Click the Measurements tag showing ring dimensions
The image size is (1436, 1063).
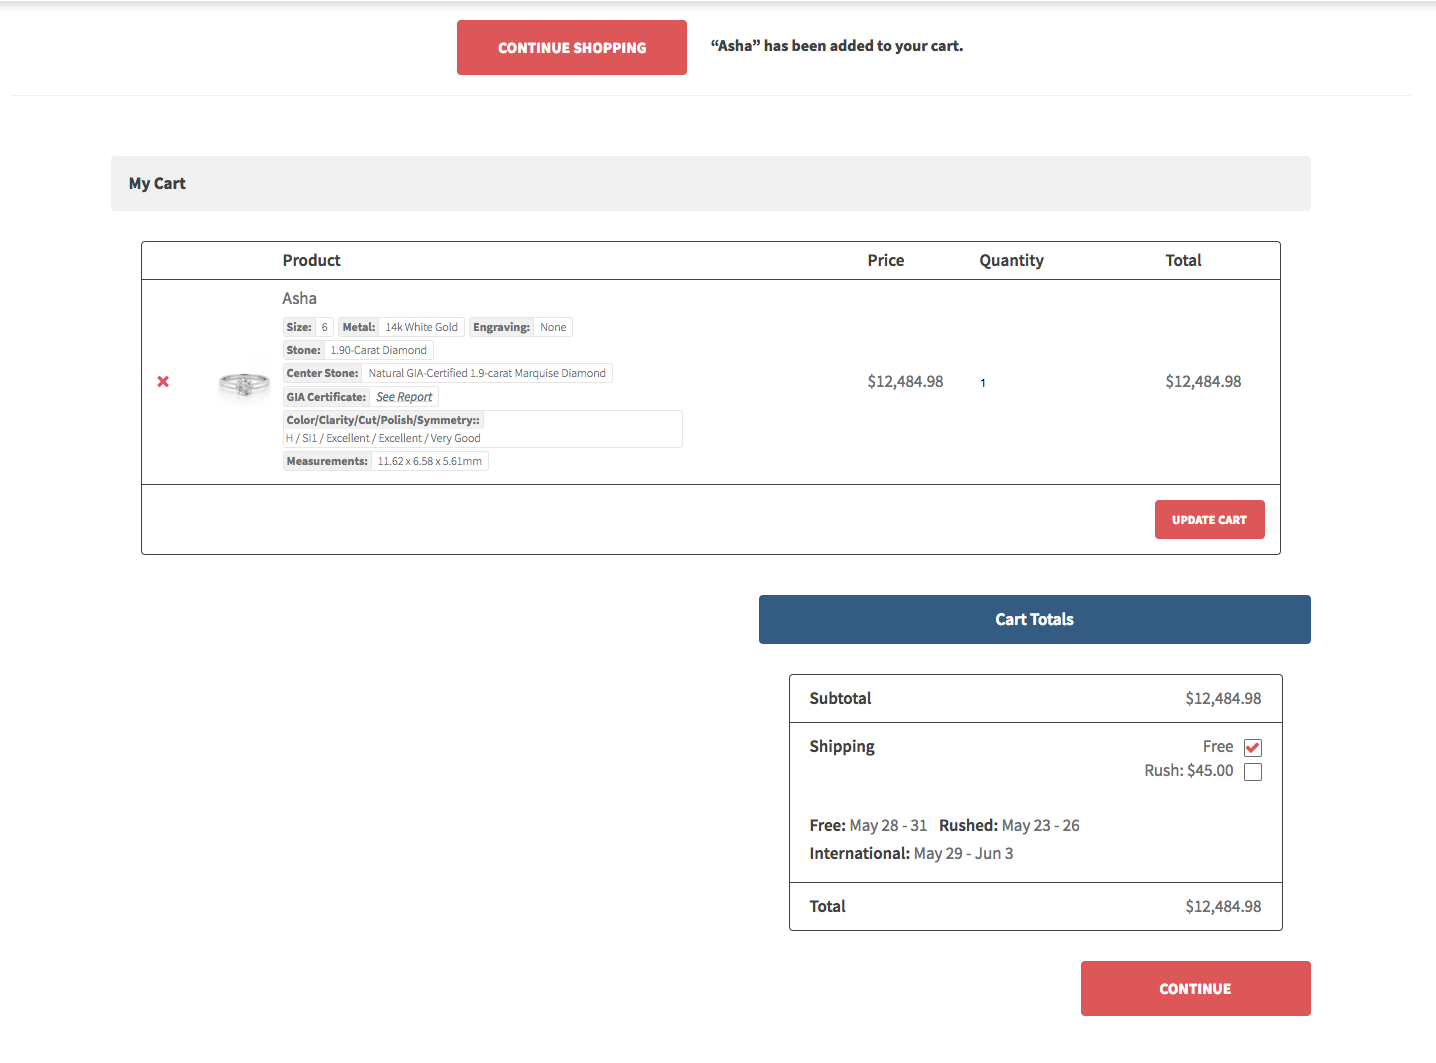[430, 461]
